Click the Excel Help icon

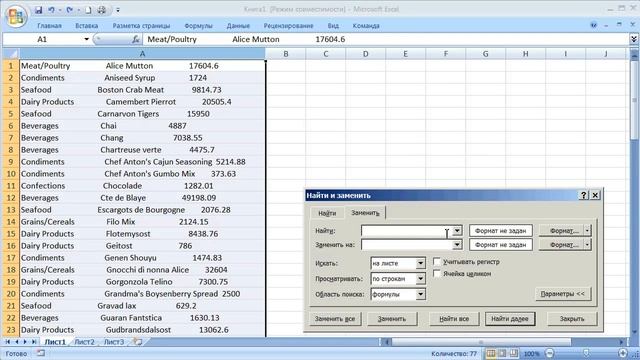pos(593,25)
